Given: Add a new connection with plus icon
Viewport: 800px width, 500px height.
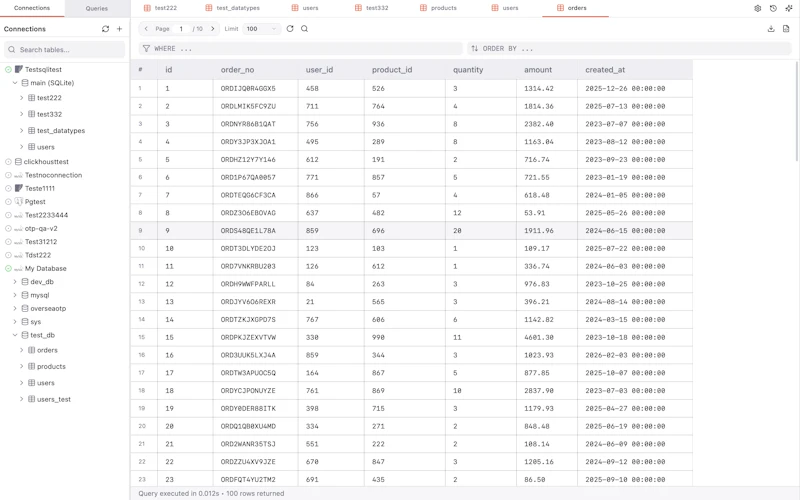Looking at the screenshot, I should (119, 29).
